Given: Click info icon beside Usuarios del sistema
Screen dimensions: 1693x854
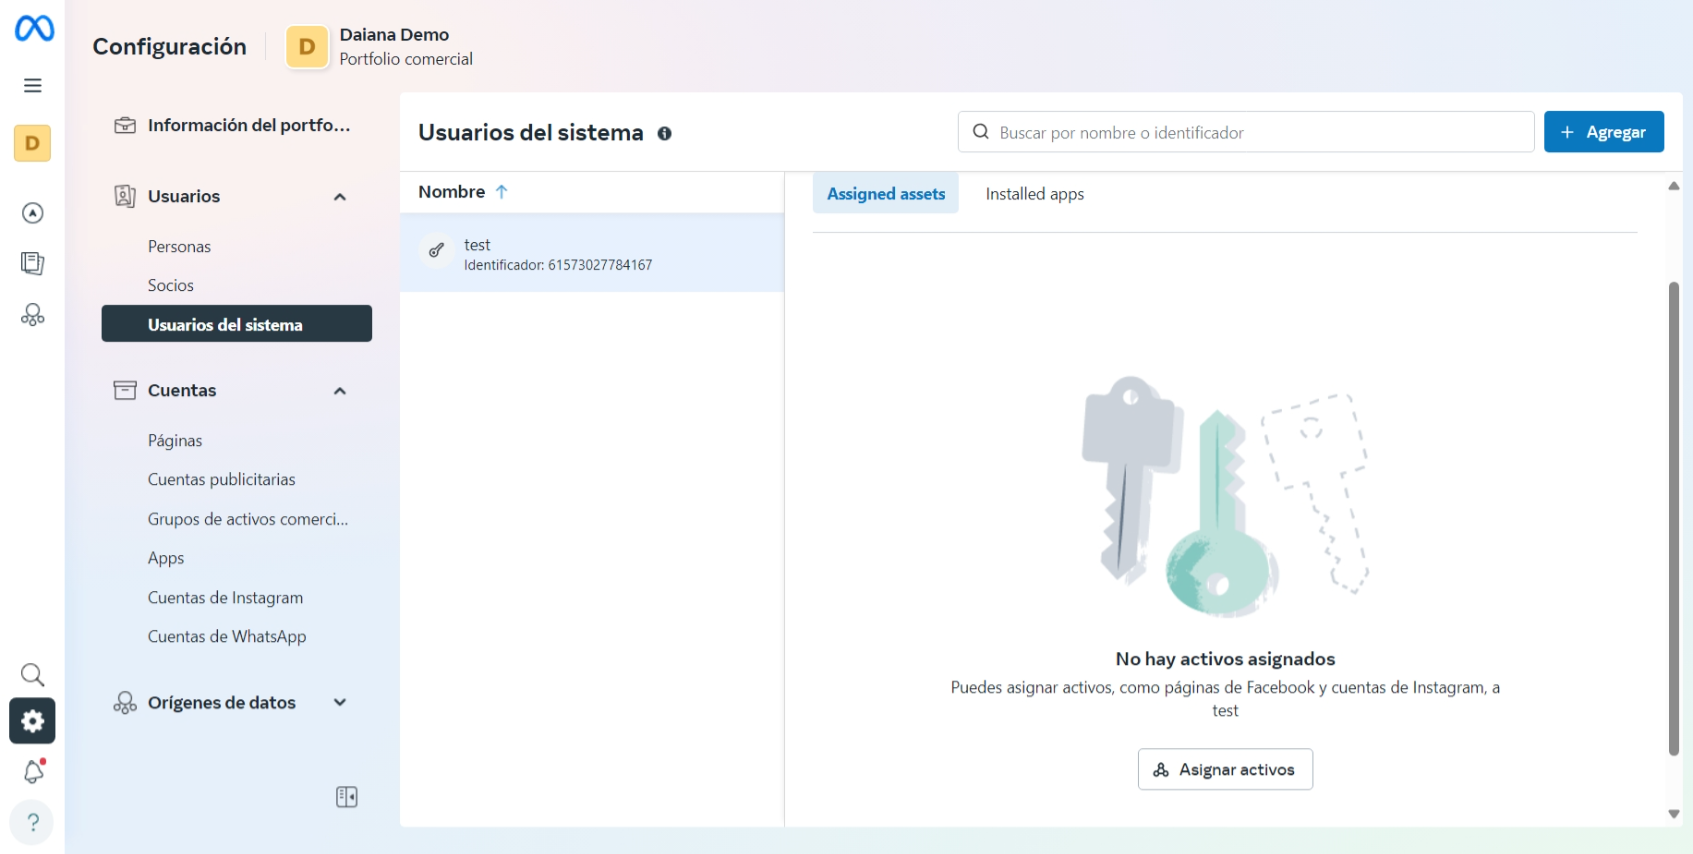Looking at the screenshot, I should click(x=664, y=133).
